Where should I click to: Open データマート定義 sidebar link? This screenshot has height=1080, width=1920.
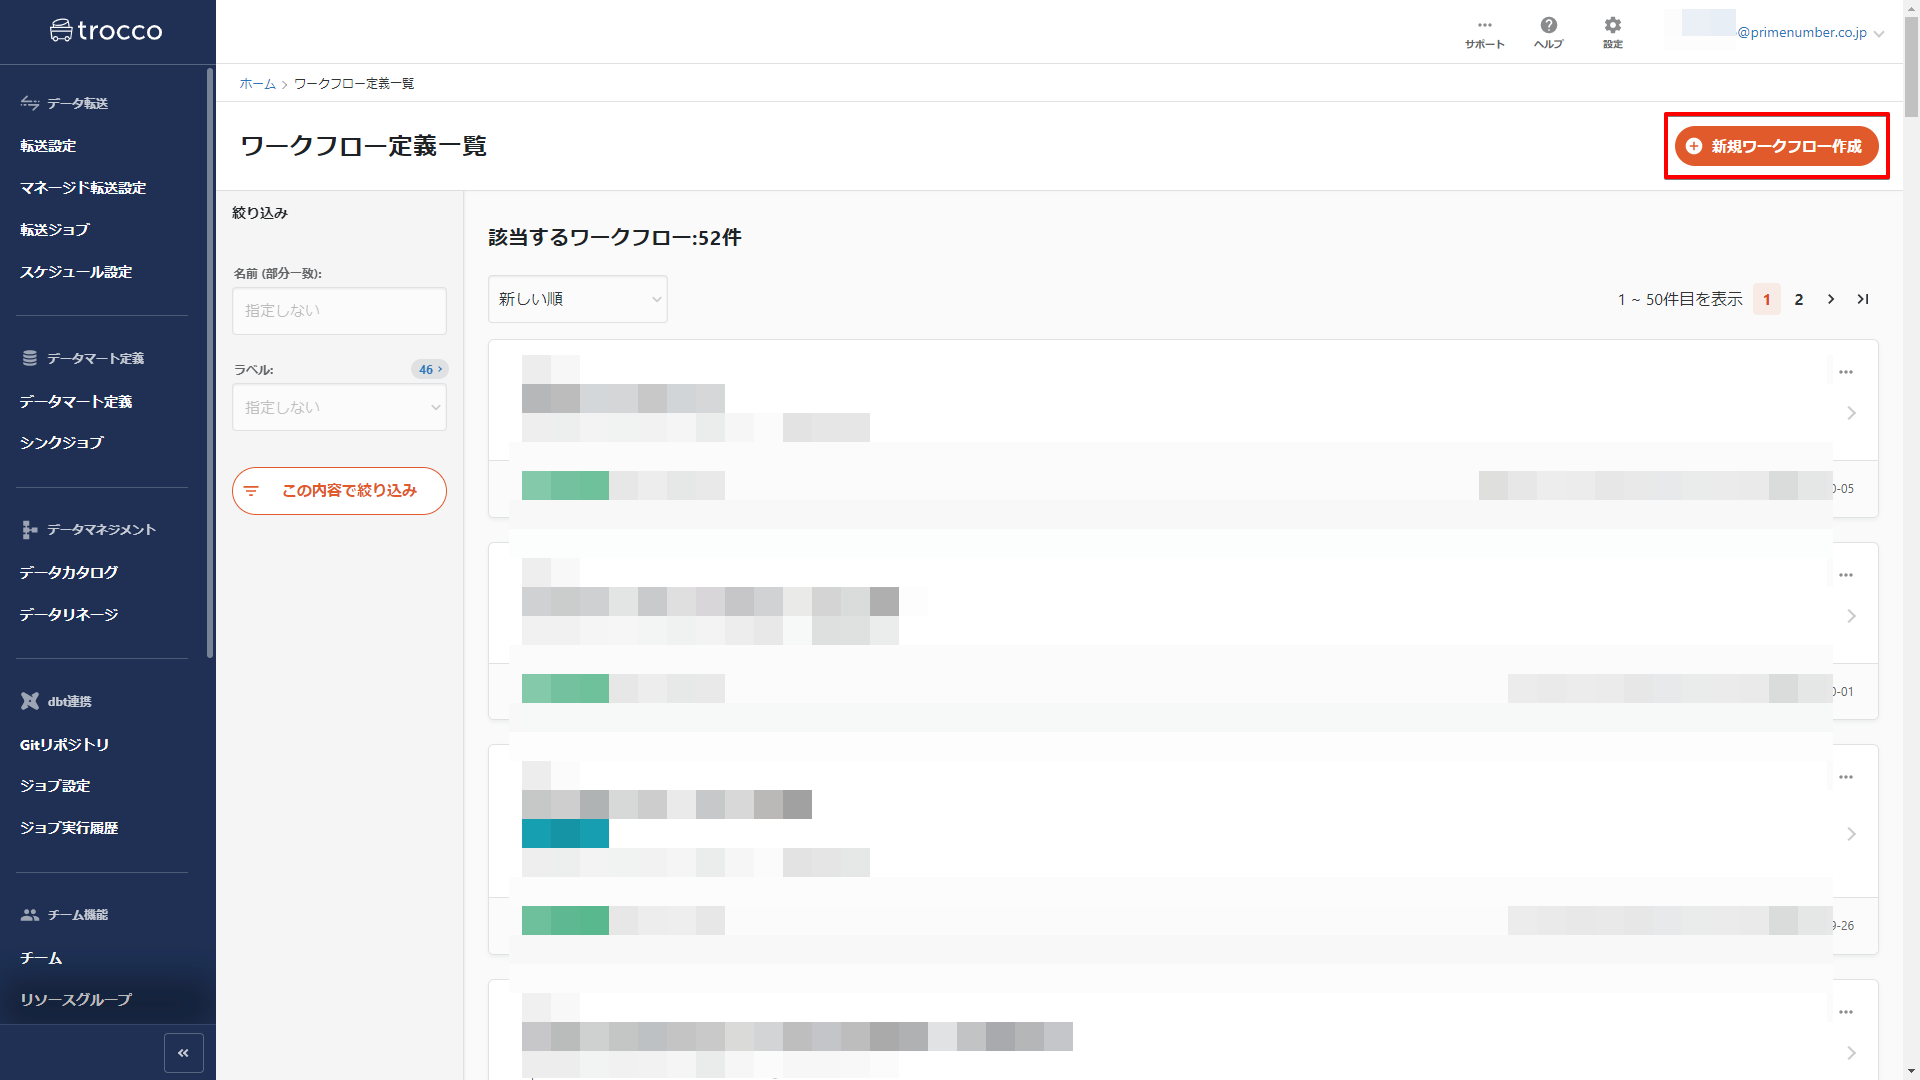[x=76, y=402]
